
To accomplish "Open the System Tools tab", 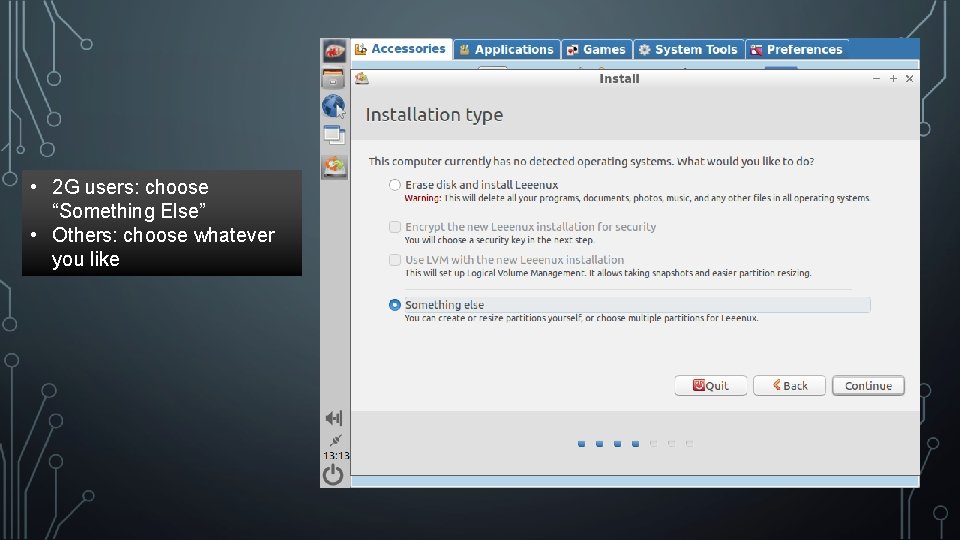I will [x=689, y=50].
